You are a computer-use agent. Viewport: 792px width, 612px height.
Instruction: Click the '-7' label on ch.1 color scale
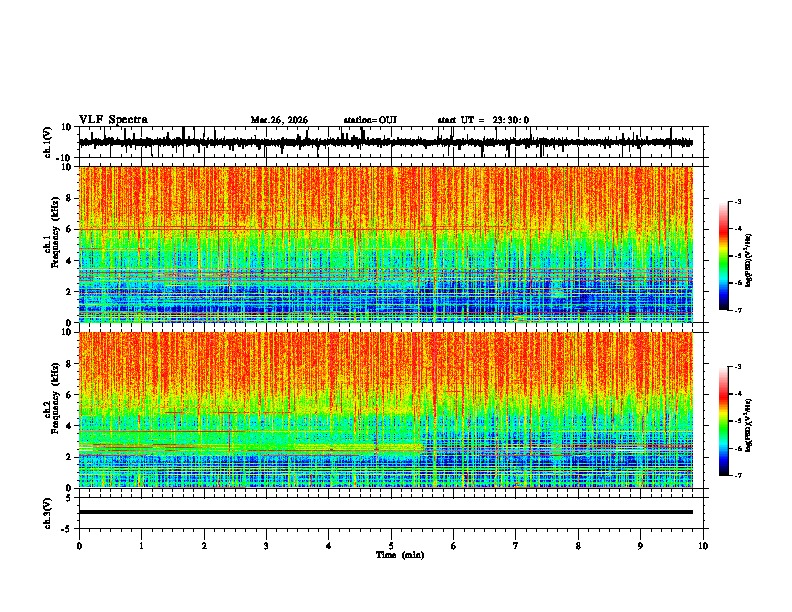click(x=737, y=311)
